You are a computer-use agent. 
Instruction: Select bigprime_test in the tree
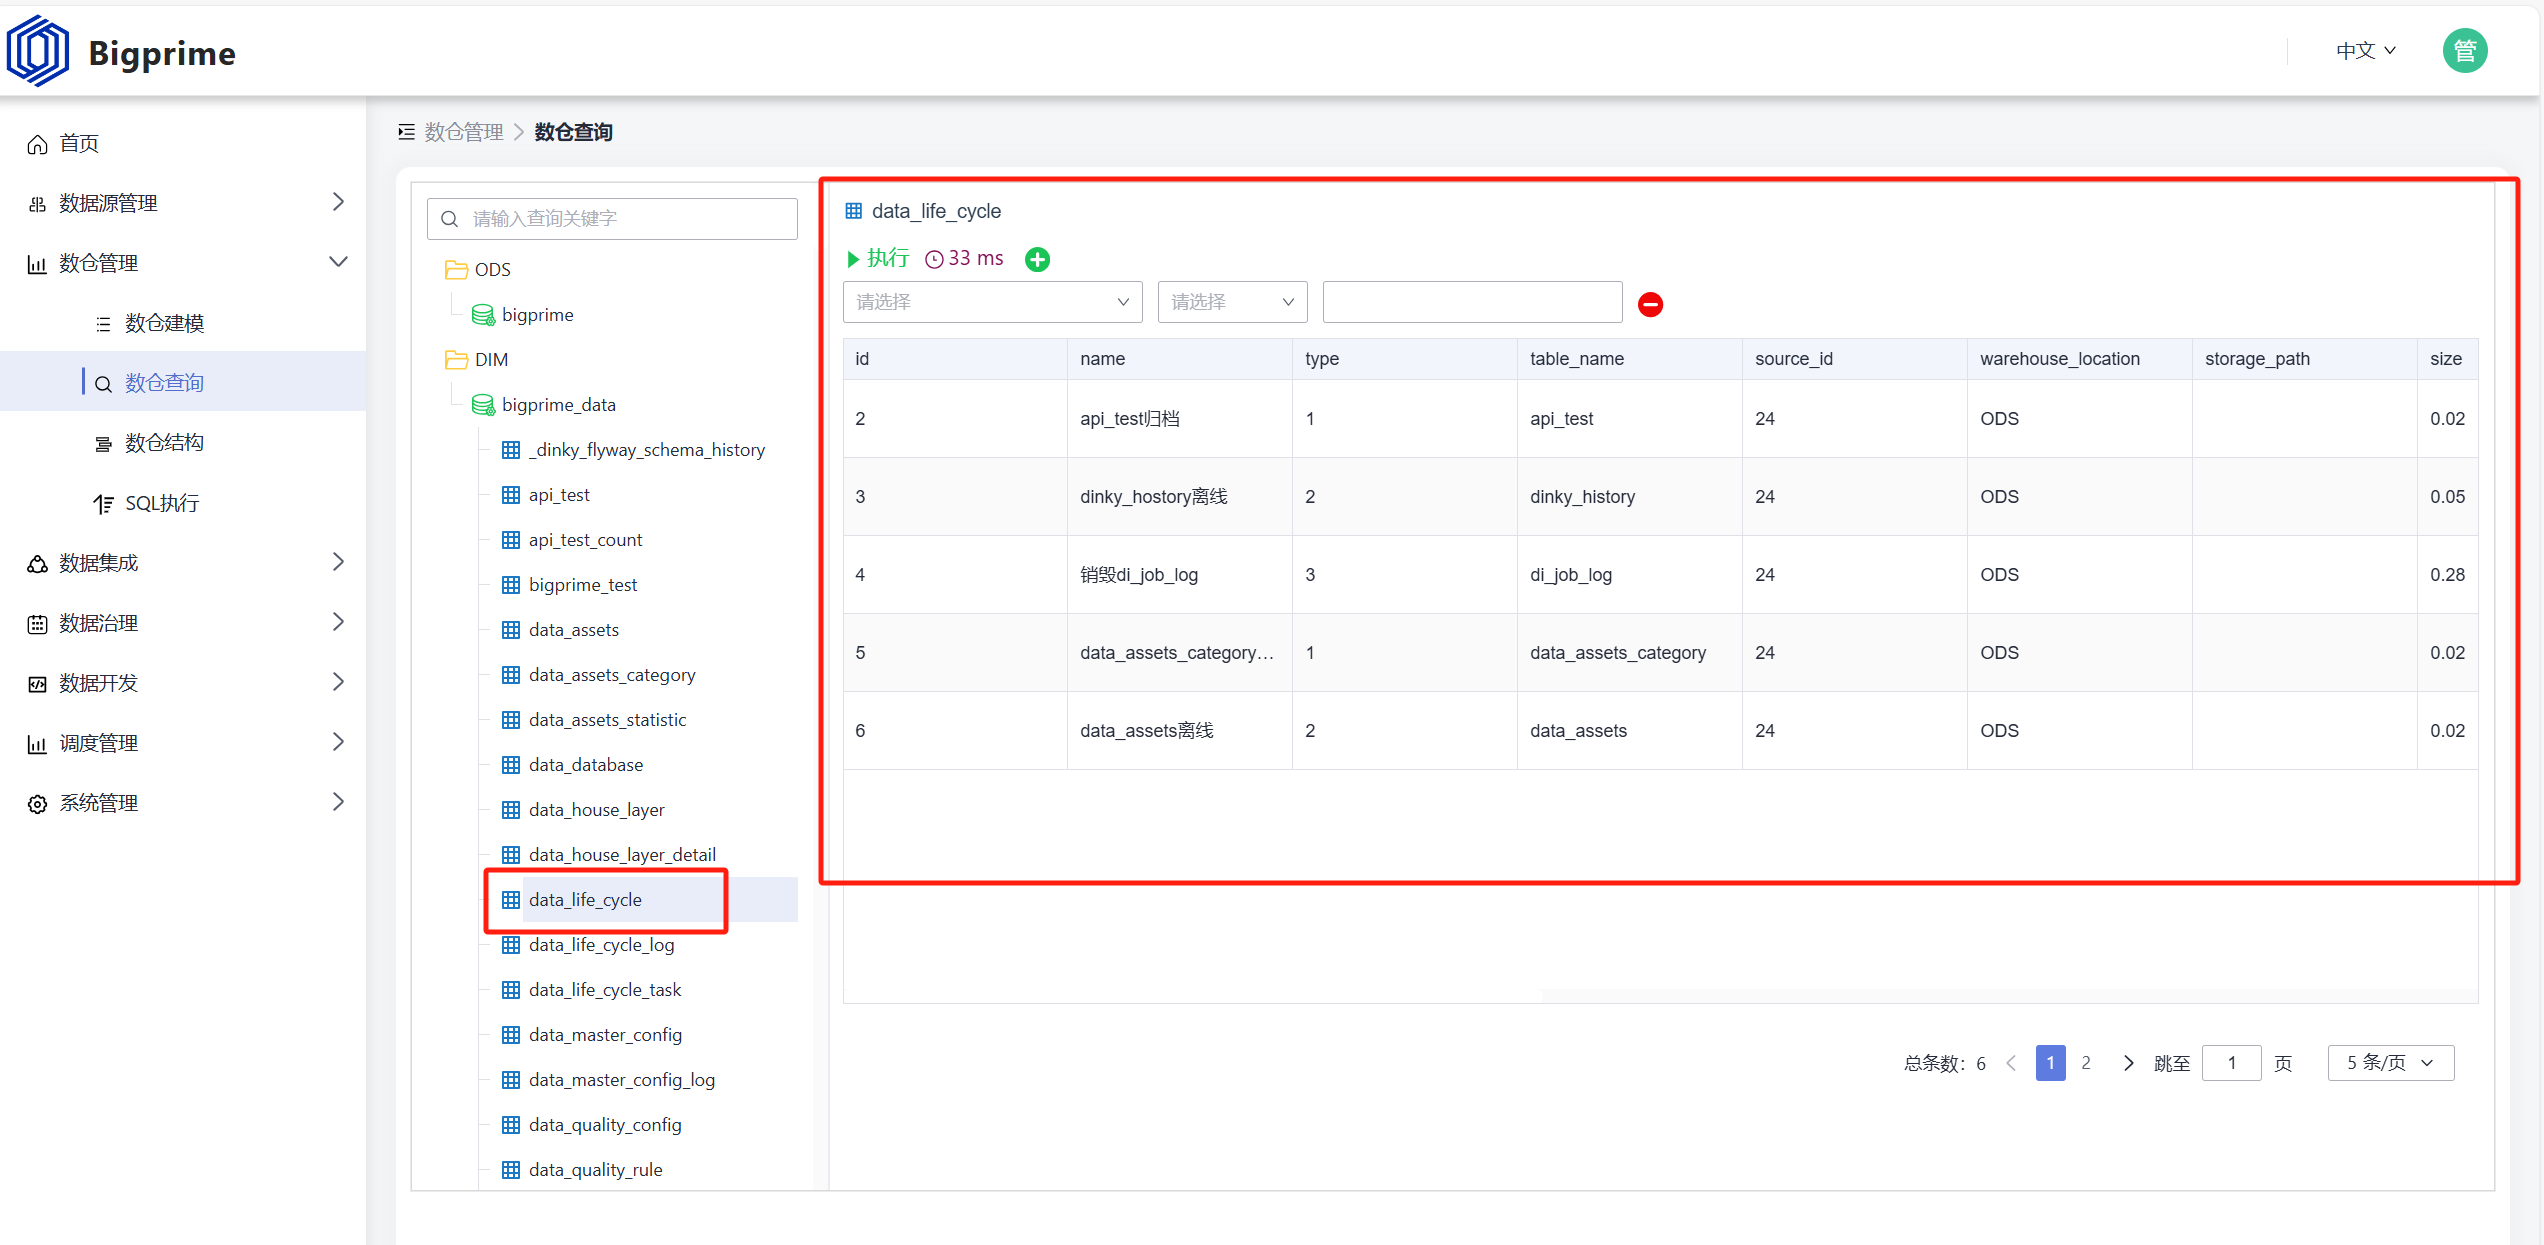click(x=583, y=585)
